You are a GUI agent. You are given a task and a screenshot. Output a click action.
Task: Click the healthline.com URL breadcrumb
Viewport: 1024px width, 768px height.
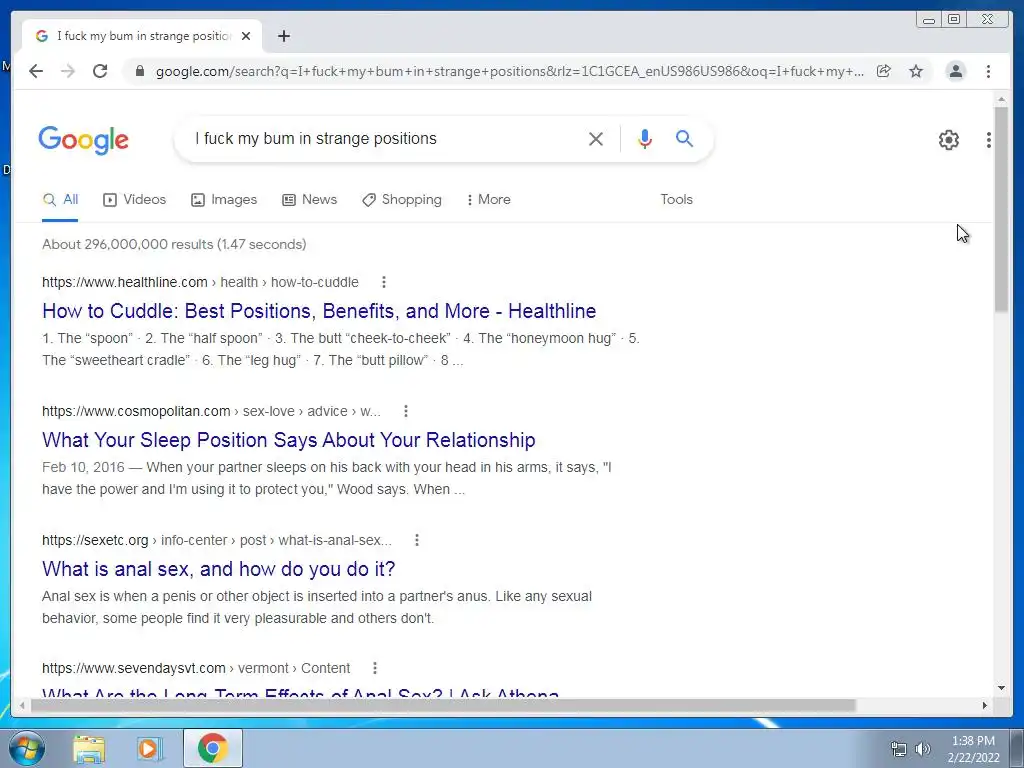(x=200, y=282)
